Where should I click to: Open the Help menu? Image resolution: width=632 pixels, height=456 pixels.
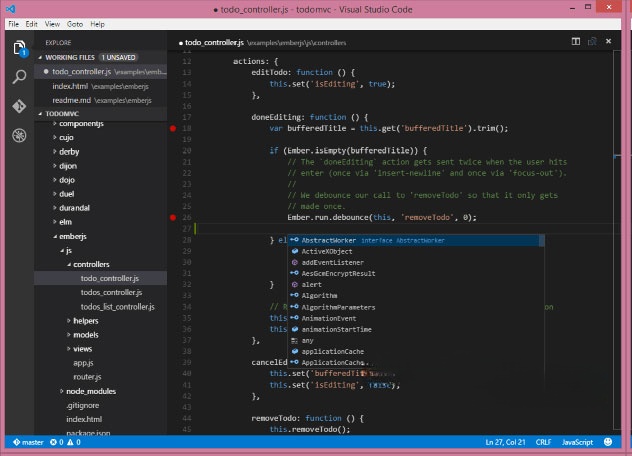[x=98, y=24]
